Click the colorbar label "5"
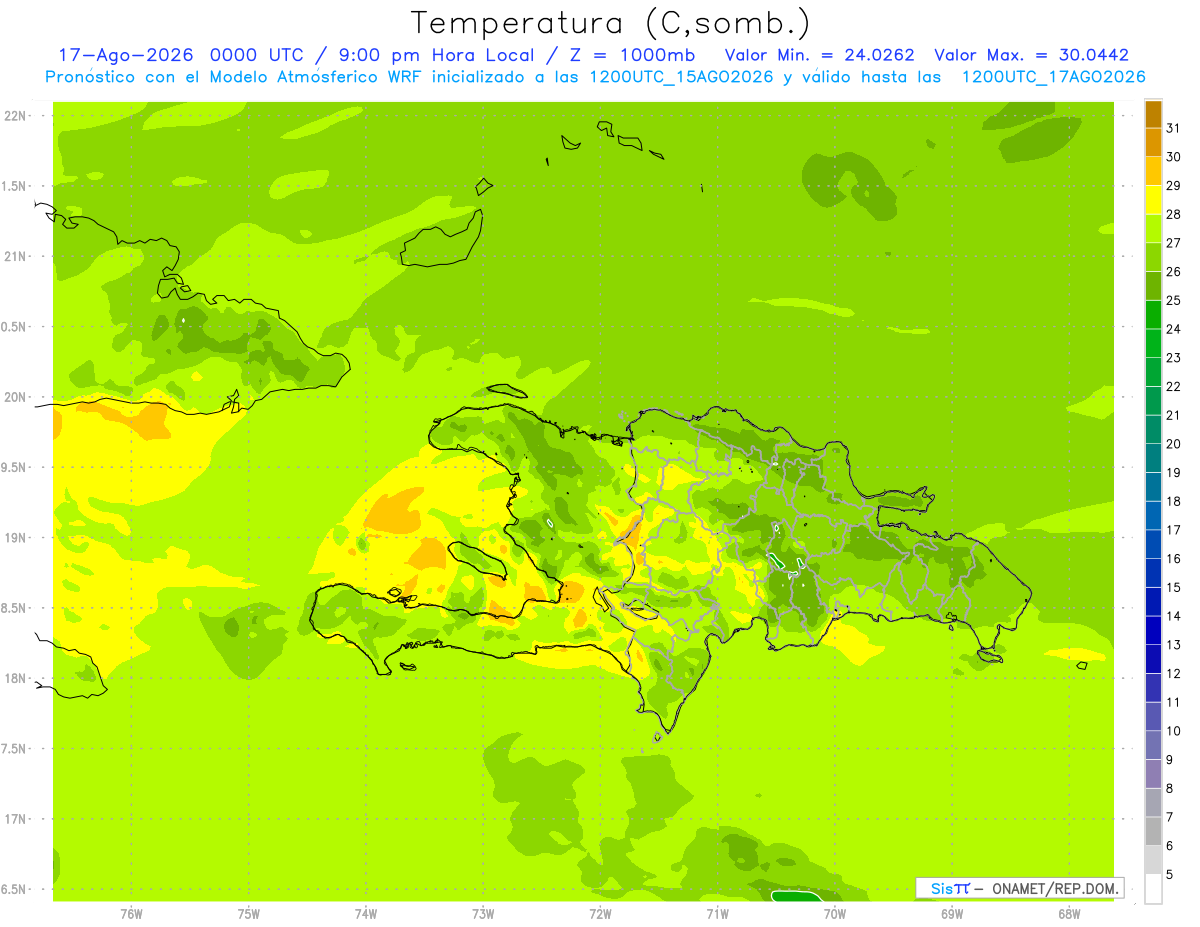The width and height of the screenshot is (1200, 927). click(1169, 874)
